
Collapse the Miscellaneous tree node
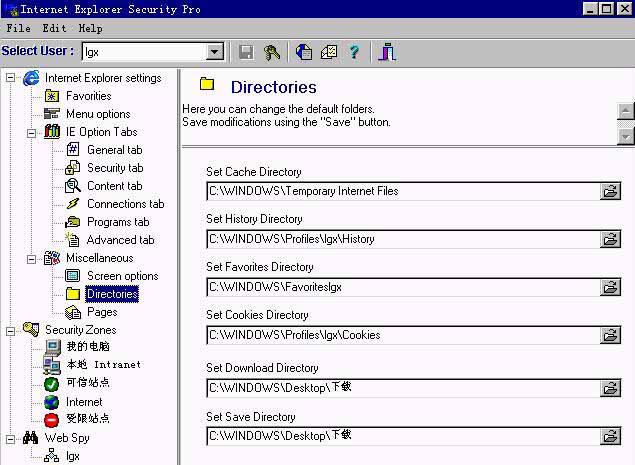click(32, 258)
